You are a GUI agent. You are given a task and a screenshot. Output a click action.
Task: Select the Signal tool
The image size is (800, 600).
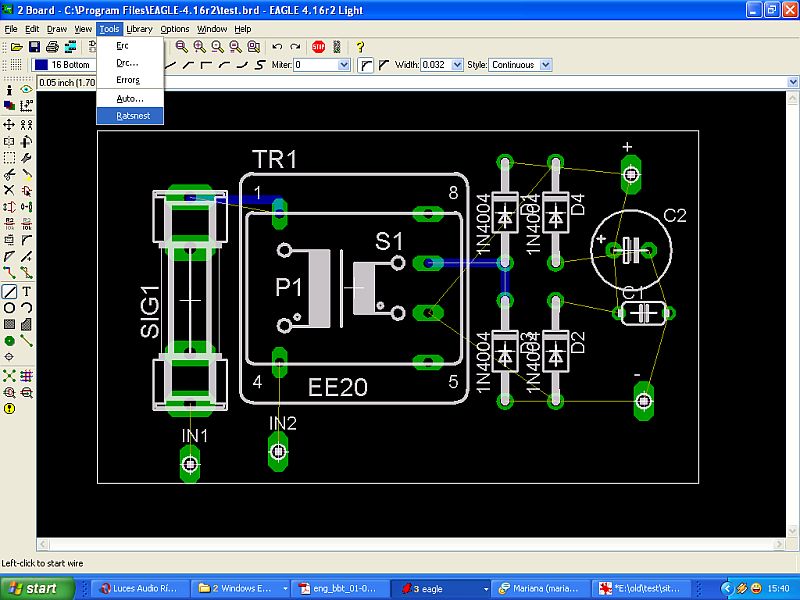point(27,340)
